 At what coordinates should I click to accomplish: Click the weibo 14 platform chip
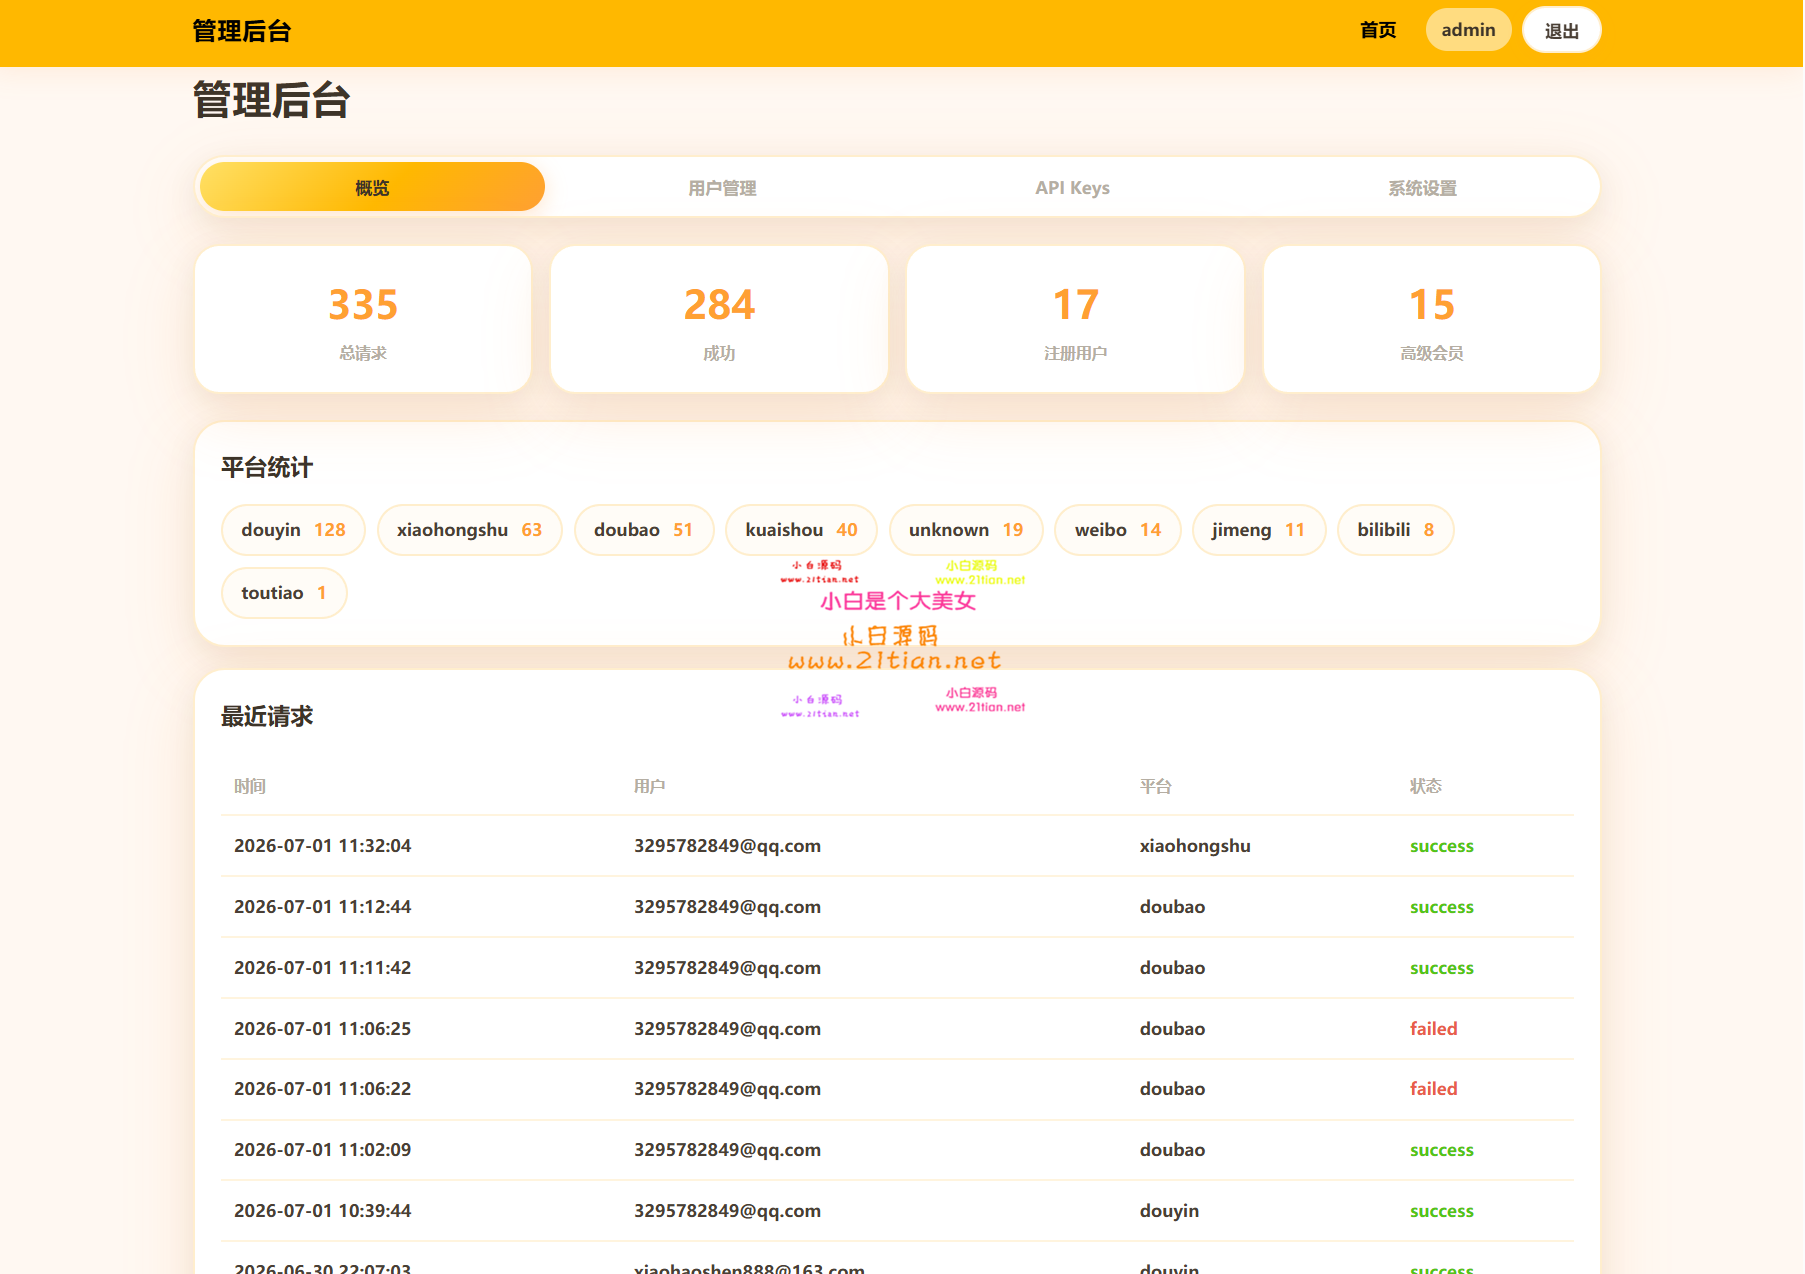1118,530
